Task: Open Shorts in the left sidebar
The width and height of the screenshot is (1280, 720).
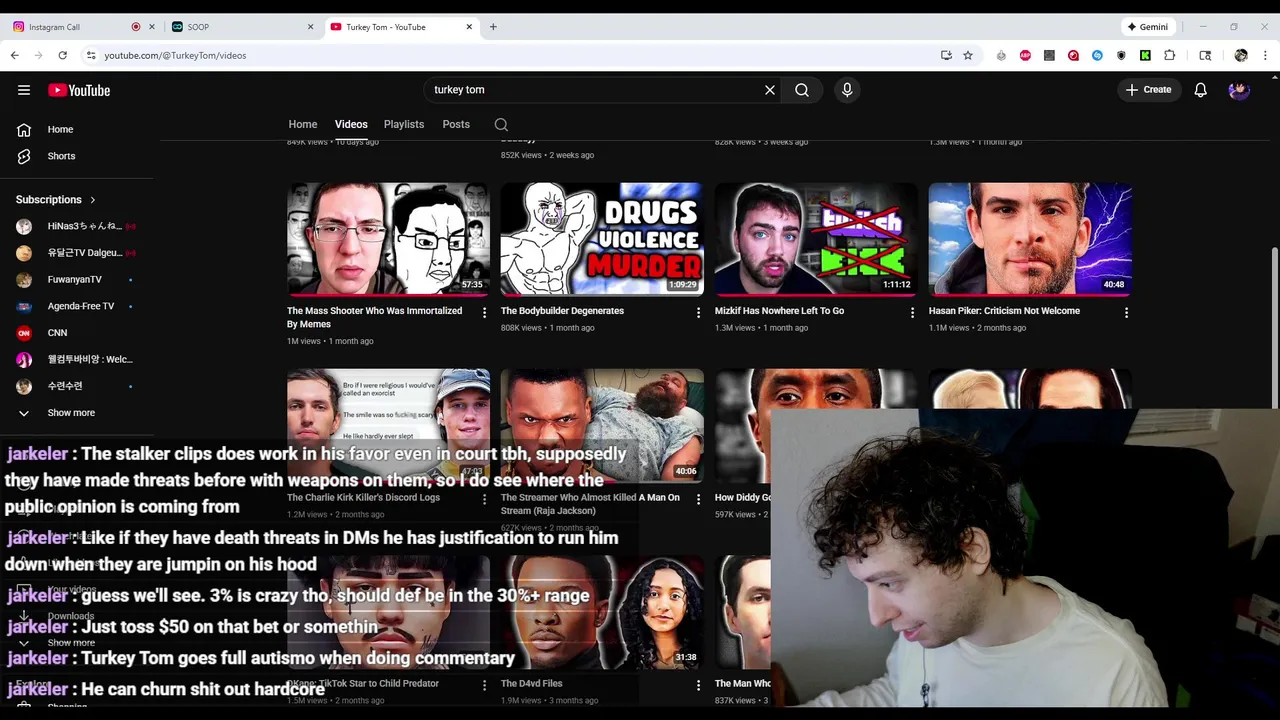Action: pyautogui.click(x=60, y=156)
